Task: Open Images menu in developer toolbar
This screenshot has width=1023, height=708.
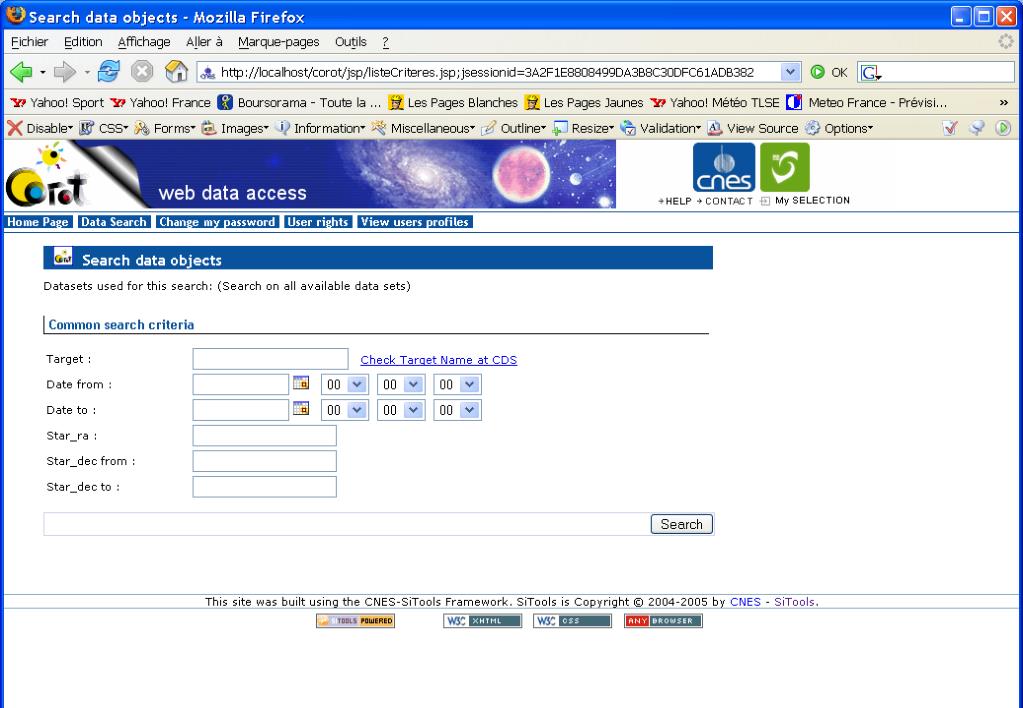Action: pos(235,128)
